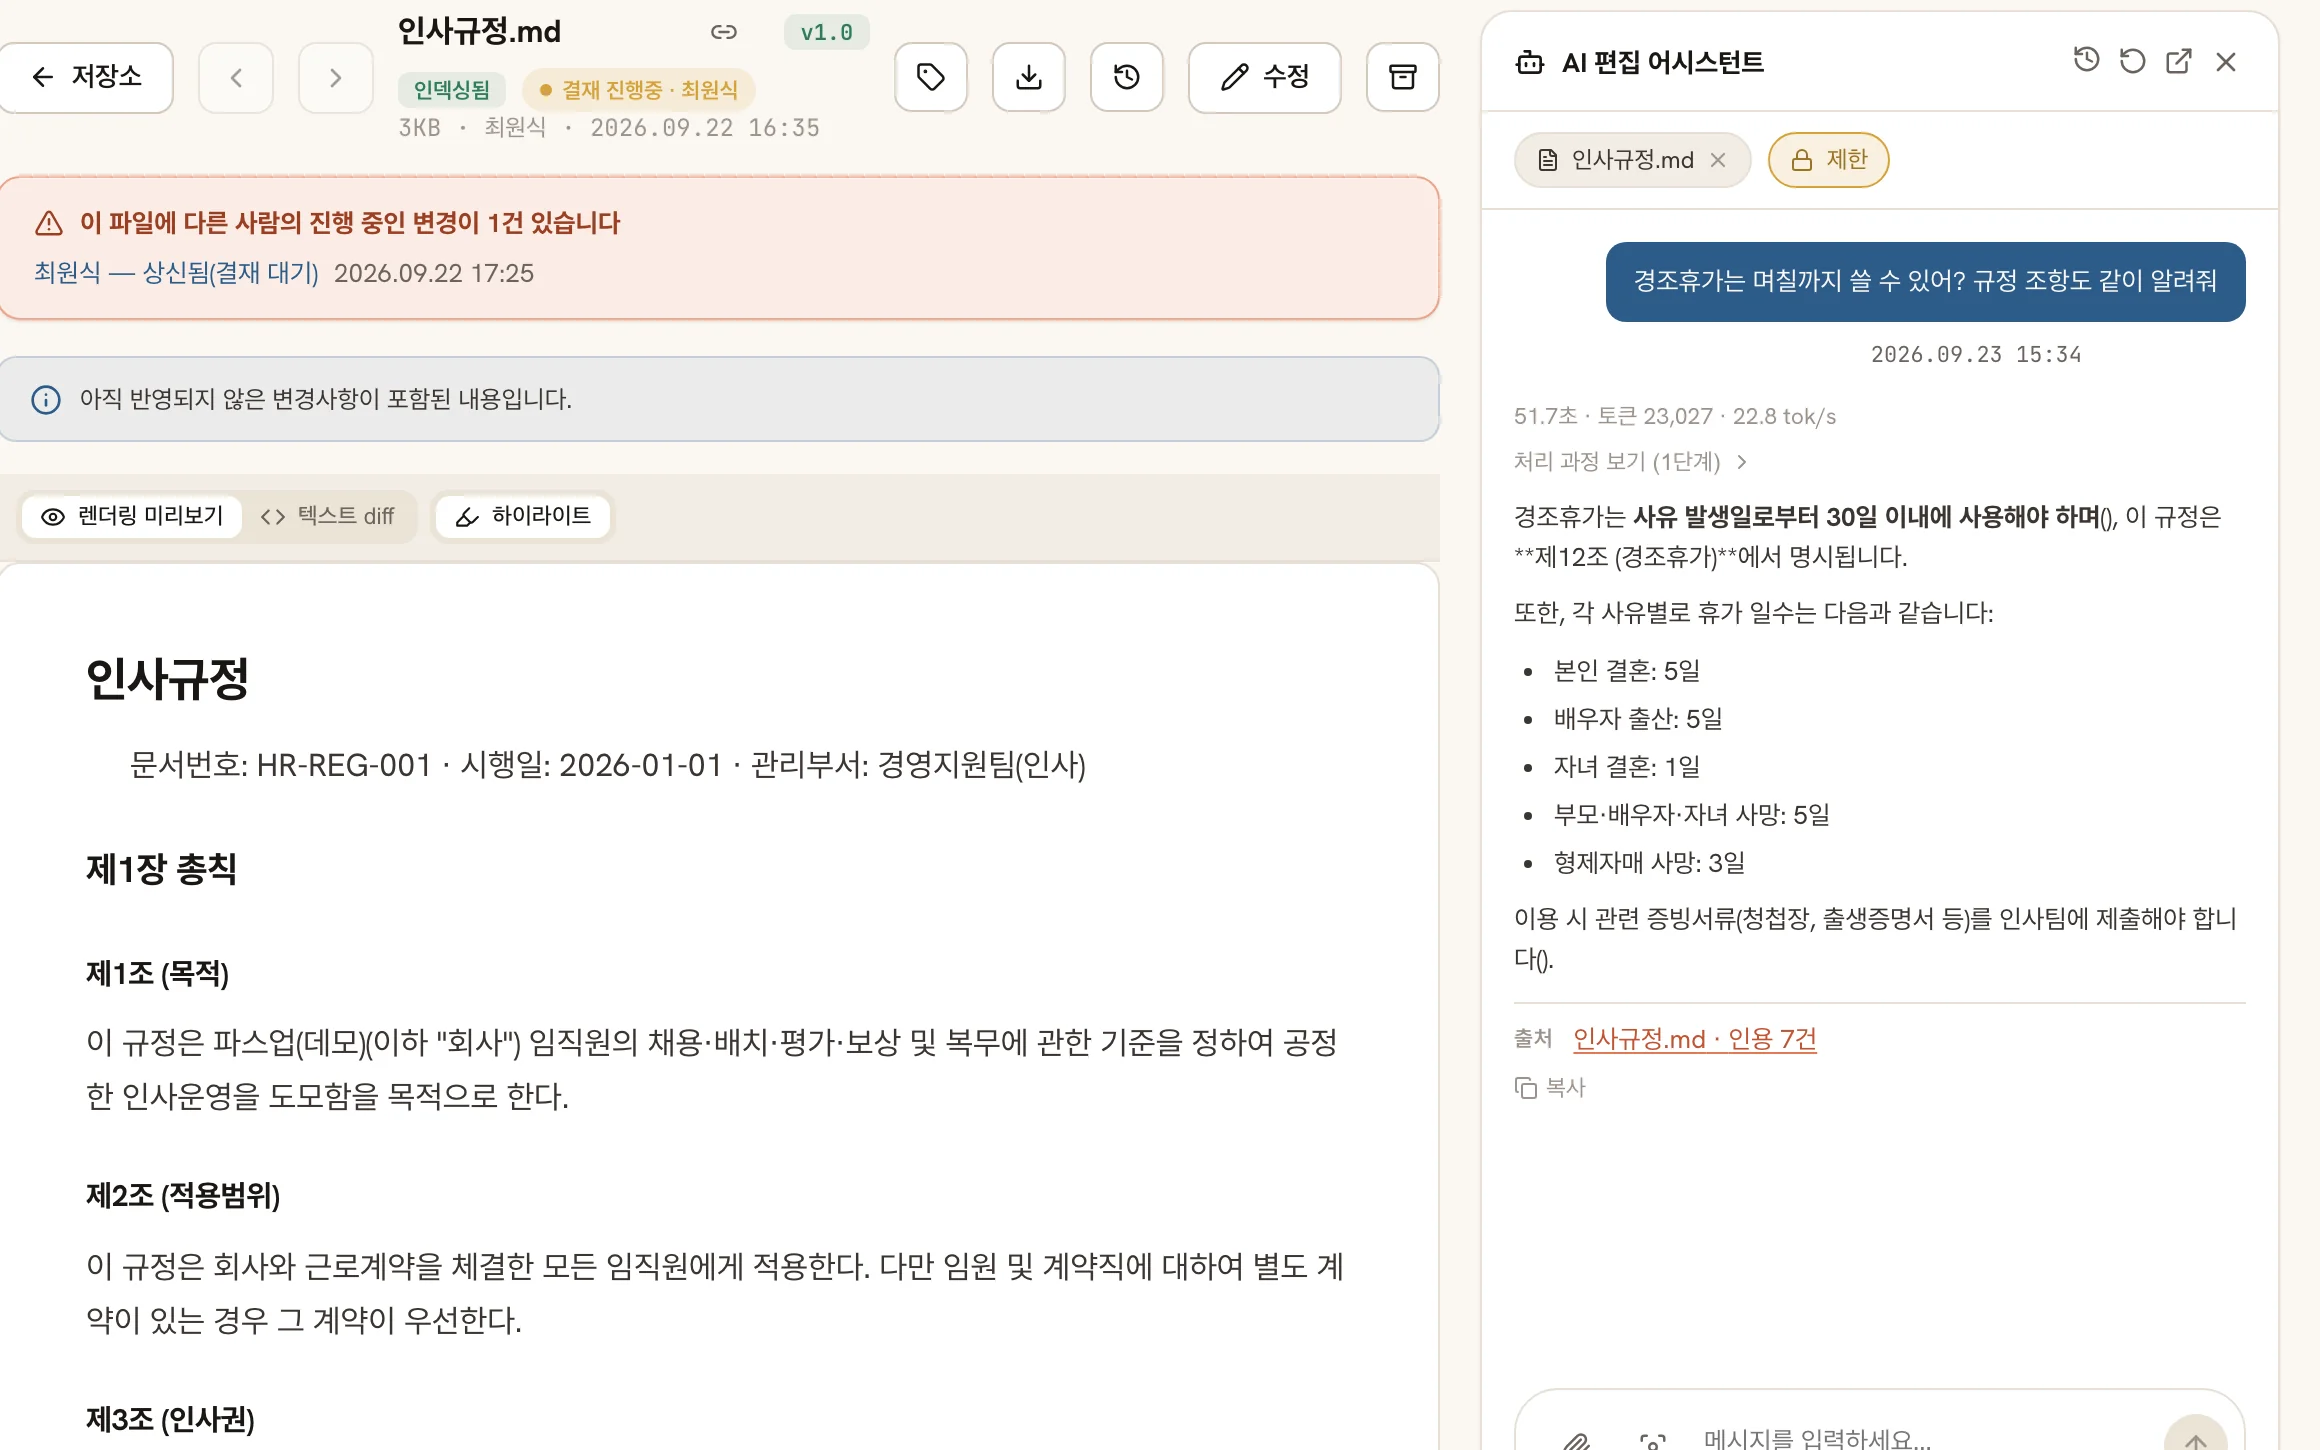
Task: Click info icon in unreflected changes notice
Action: click(x=46, y=399)
